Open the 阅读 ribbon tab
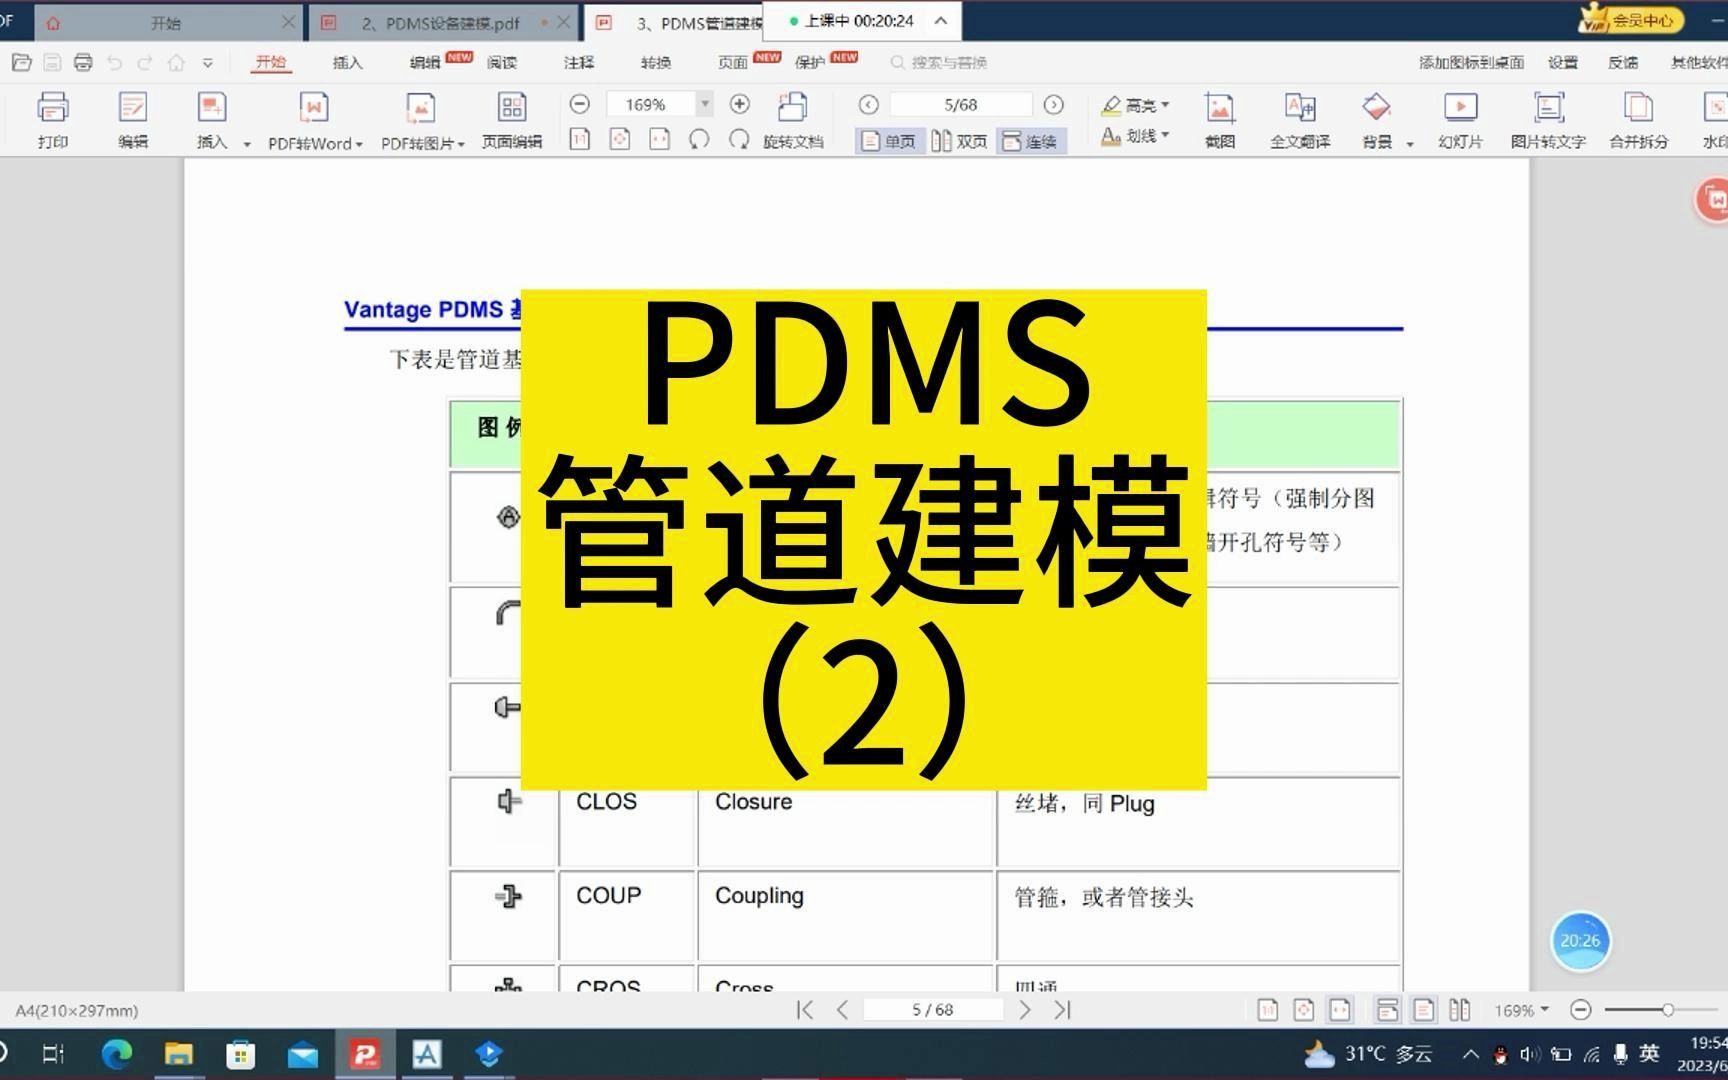 502,62
